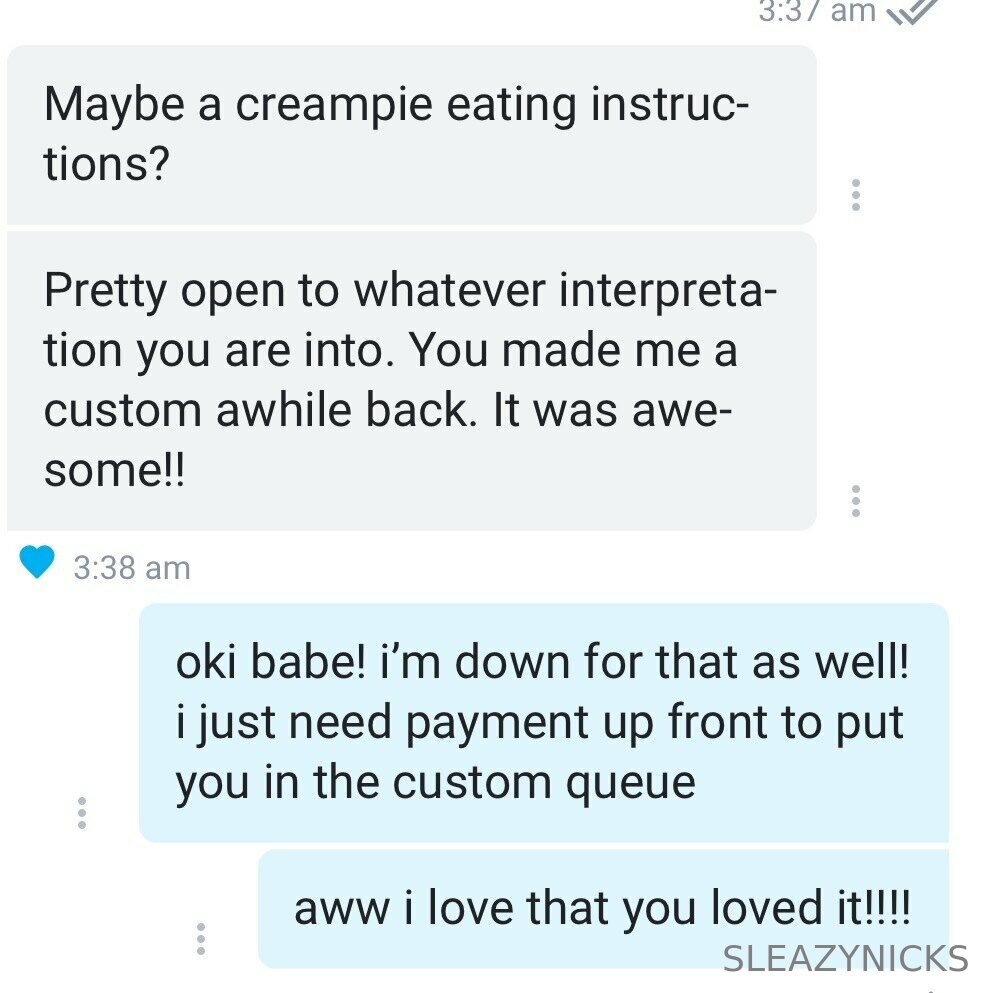Open options dots beside the 'instructions?' message
Screen dimensions: 983x993
(x=856, y=194)
